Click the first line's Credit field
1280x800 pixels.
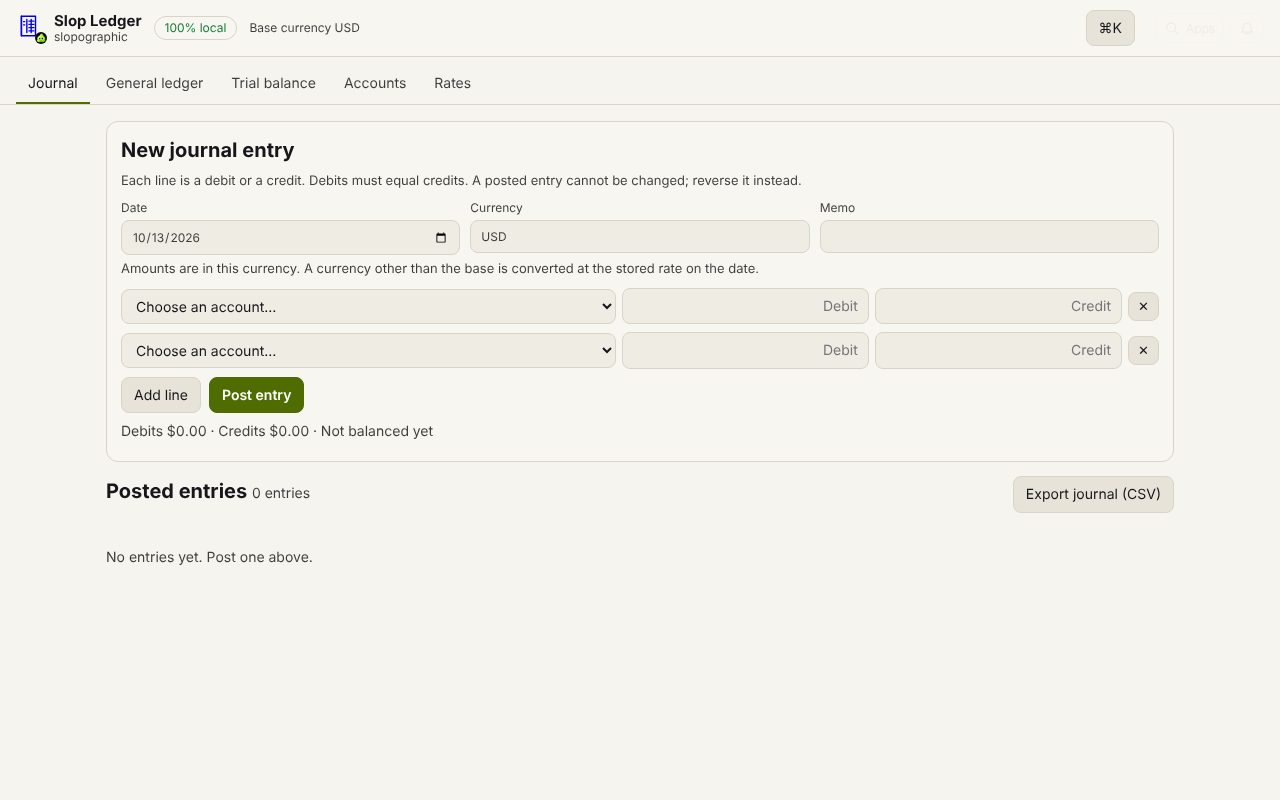(998, 306)
